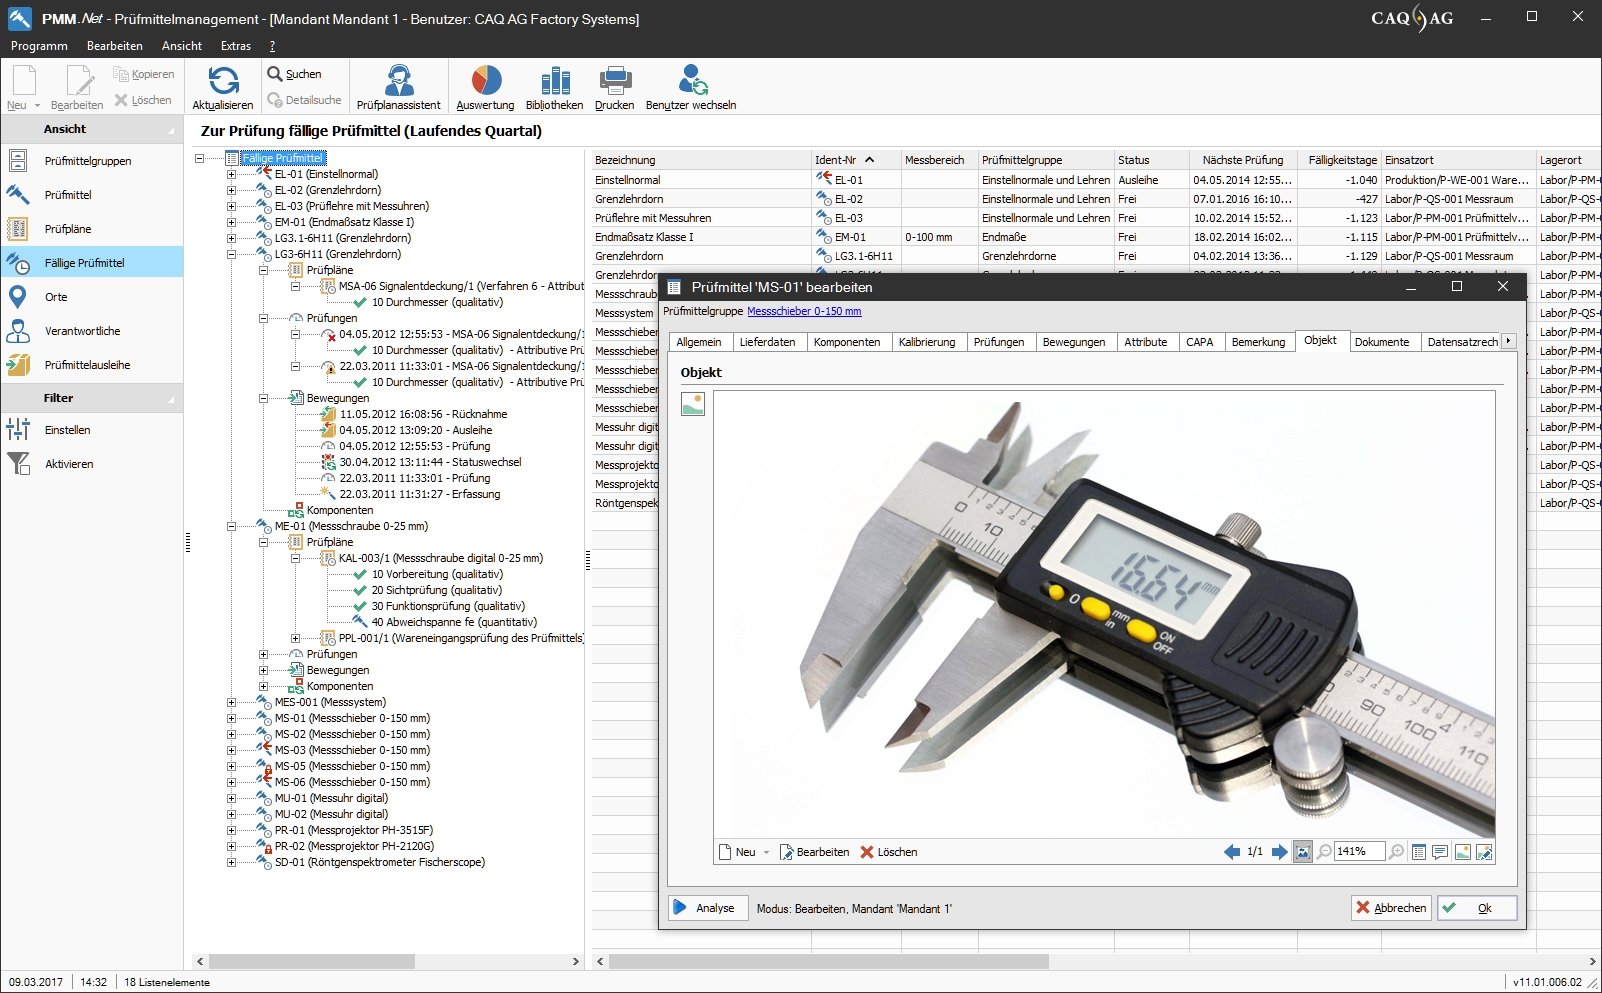1602x993 pixels.
Task: Open the Neu dropdown arrow in the dialog
Action: point(767,853)
